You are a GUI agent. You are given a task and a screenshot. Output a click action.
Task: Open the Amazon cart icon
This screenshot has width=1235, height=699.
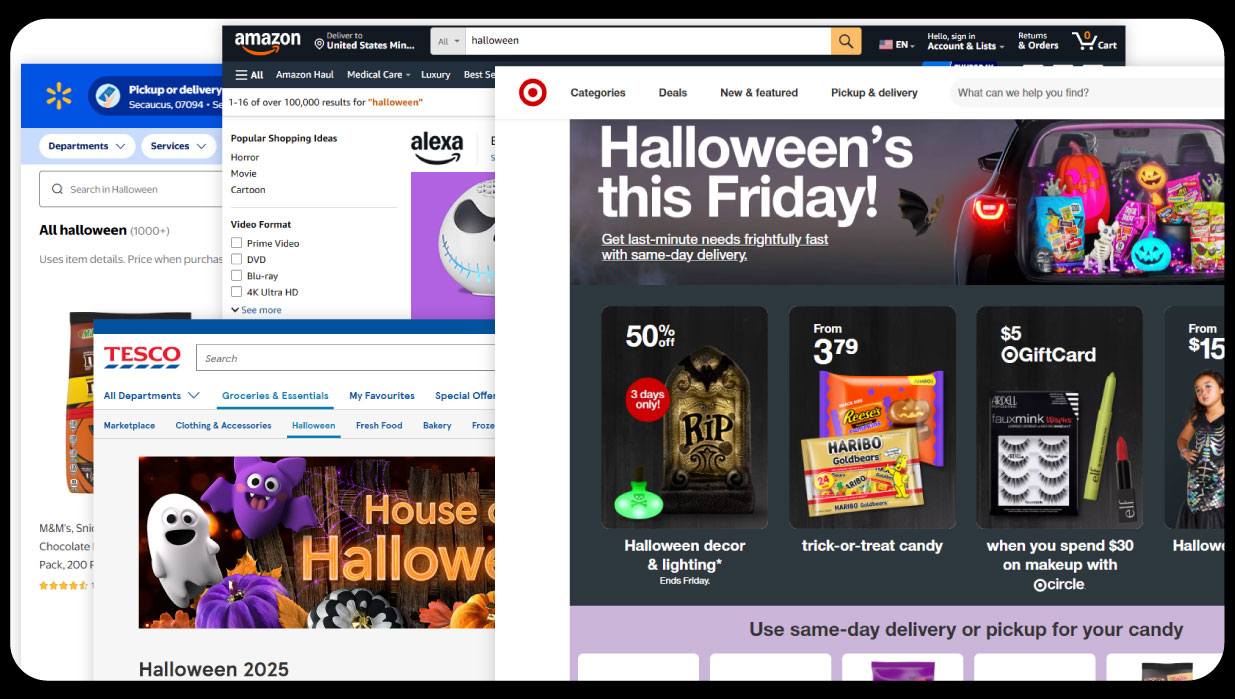click(1094, 41)
